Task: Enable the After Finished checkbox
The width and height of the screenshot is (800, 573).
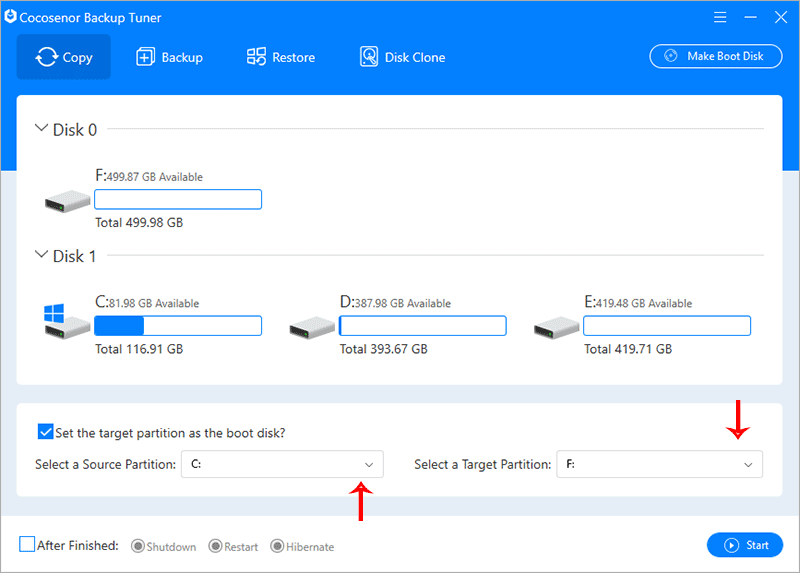Action: (27, 545)
